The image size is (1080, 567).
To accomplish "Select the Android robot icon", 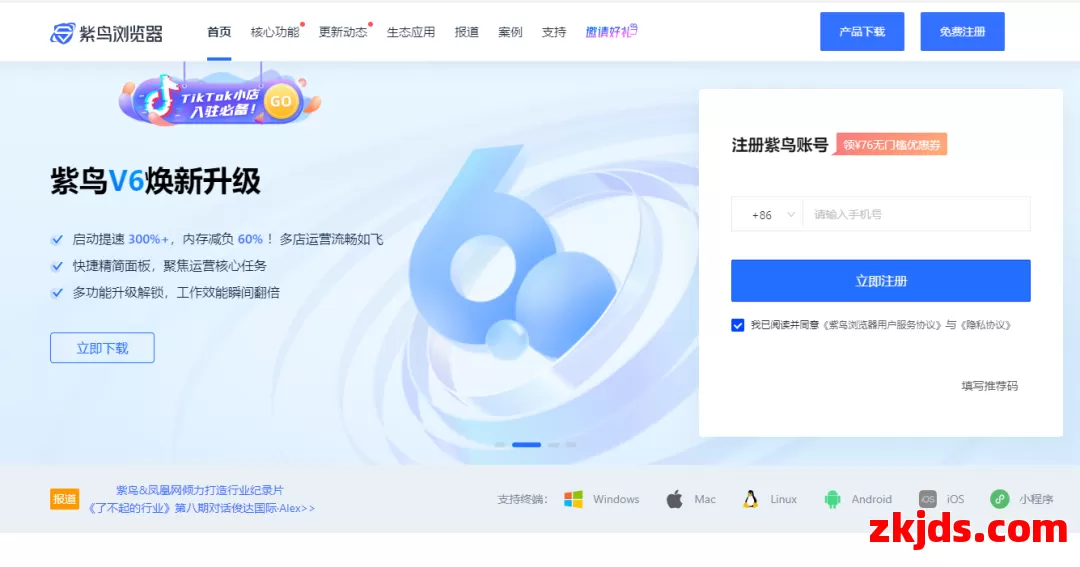I will (832, 499).
